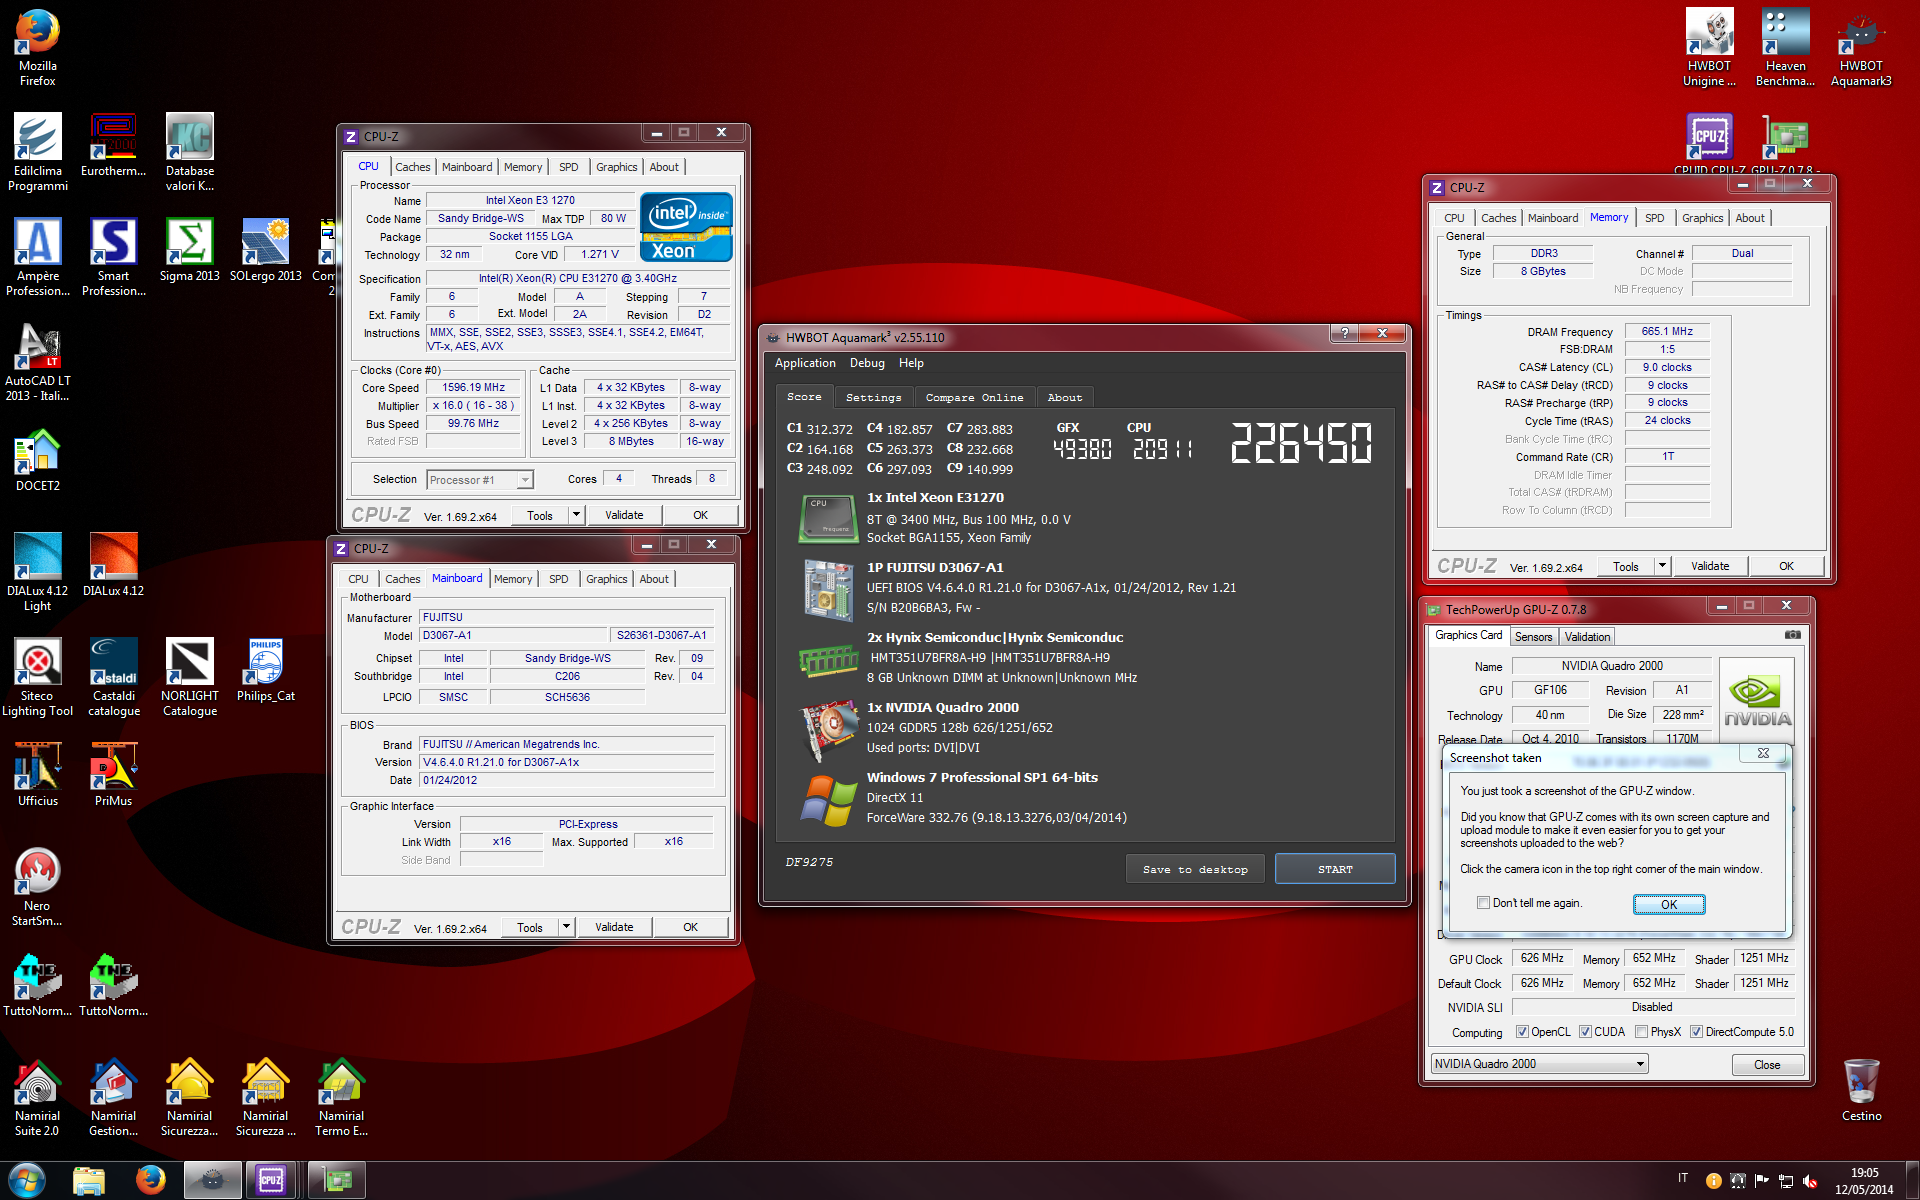This screenshot has height=1200, width=1920.
Task: Open Smart Professional desktop icon
Action: pos(113,257)
